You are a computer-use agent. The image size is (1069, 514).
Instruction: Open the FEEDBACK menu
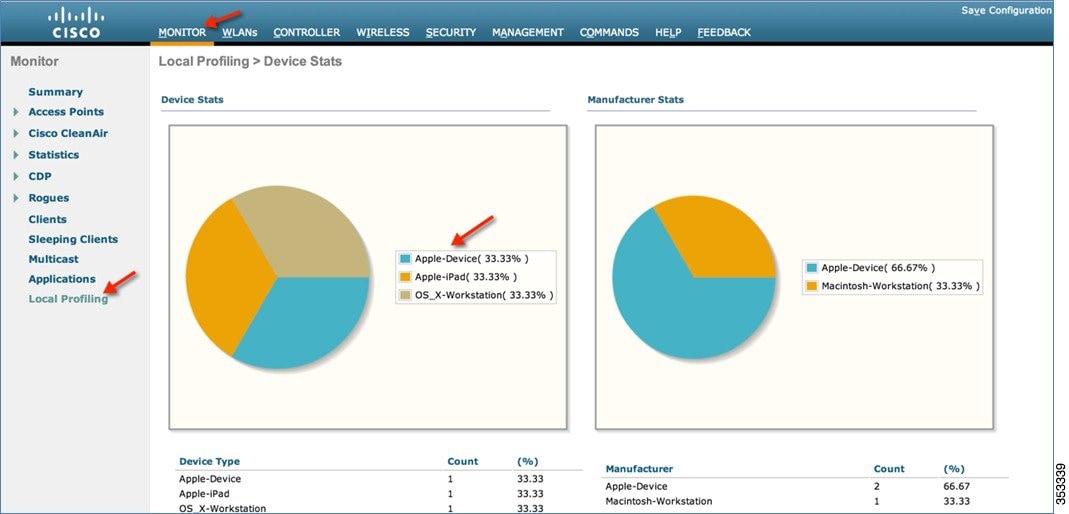pyautogui.click(x=724, y=32)
